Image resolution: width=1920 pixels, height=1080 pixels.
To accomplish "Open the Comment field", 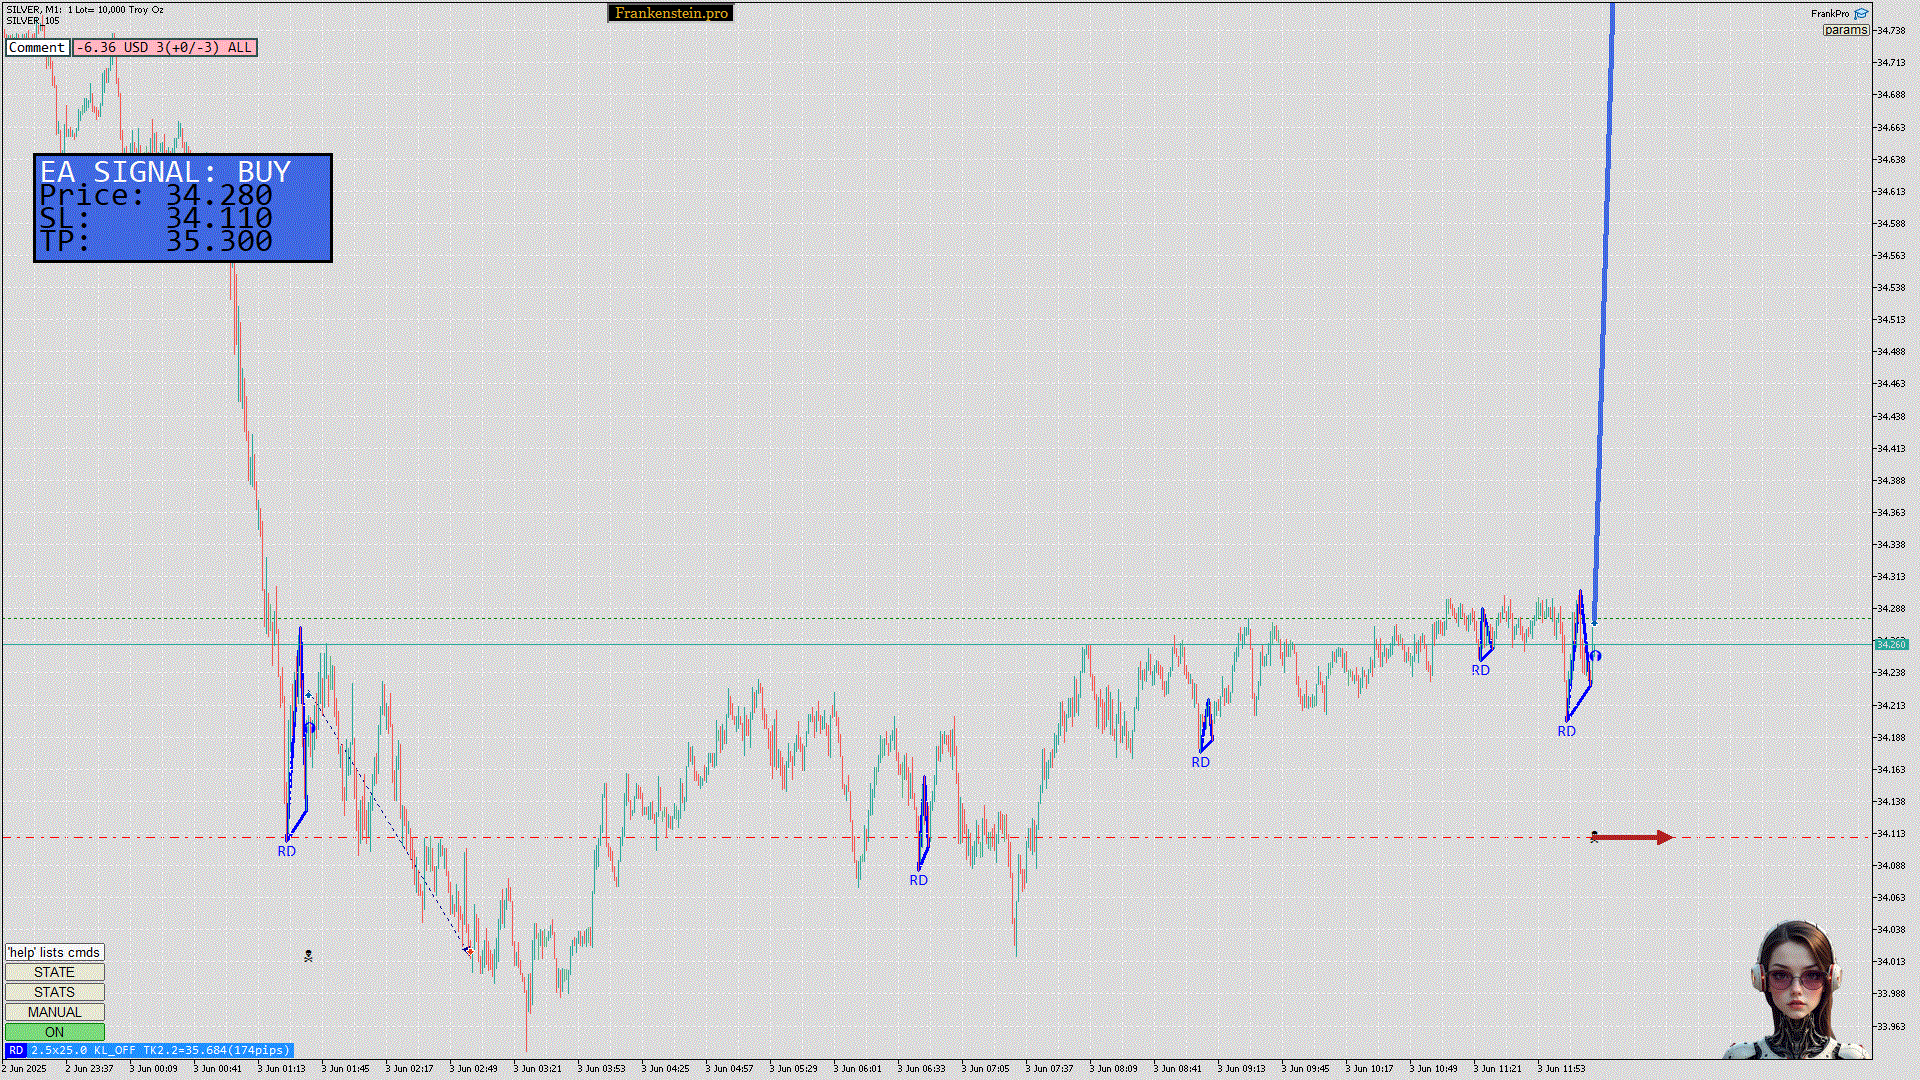I will (x=37, y=47).
